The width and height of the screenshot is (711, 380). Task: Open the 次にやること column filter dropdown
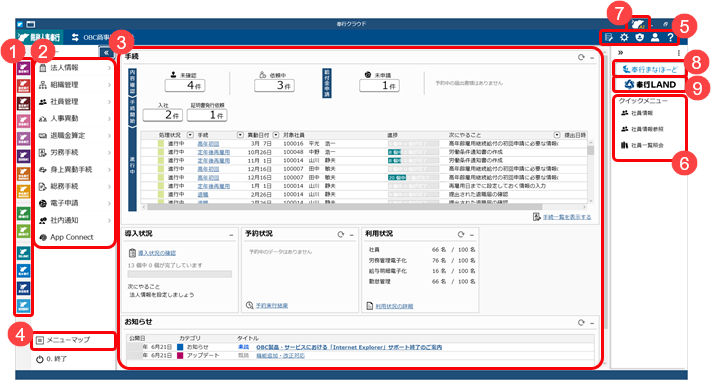557,135
